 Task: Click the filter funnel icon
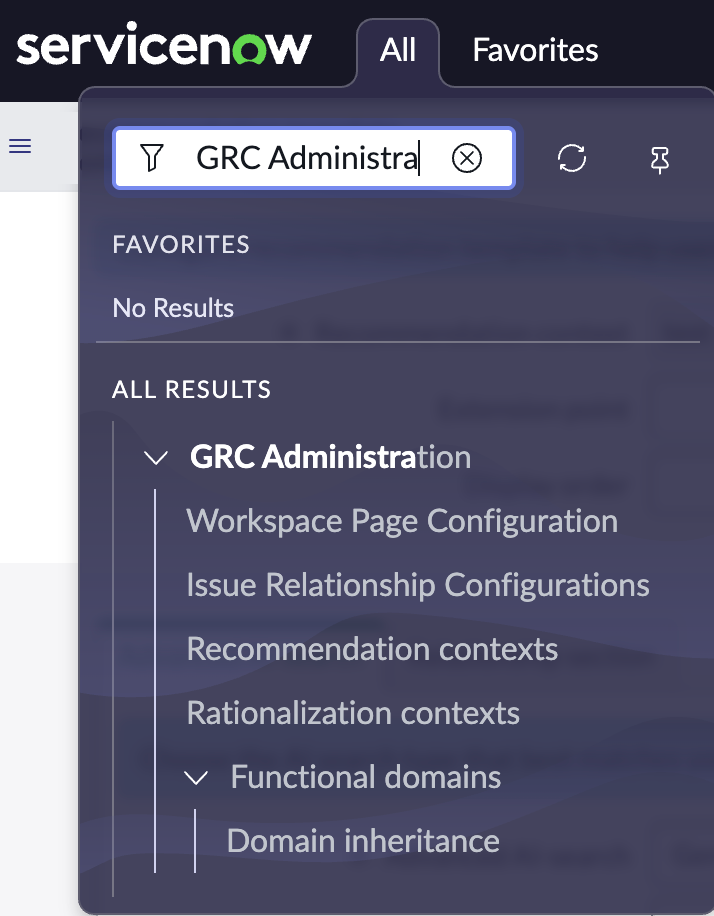152,158
